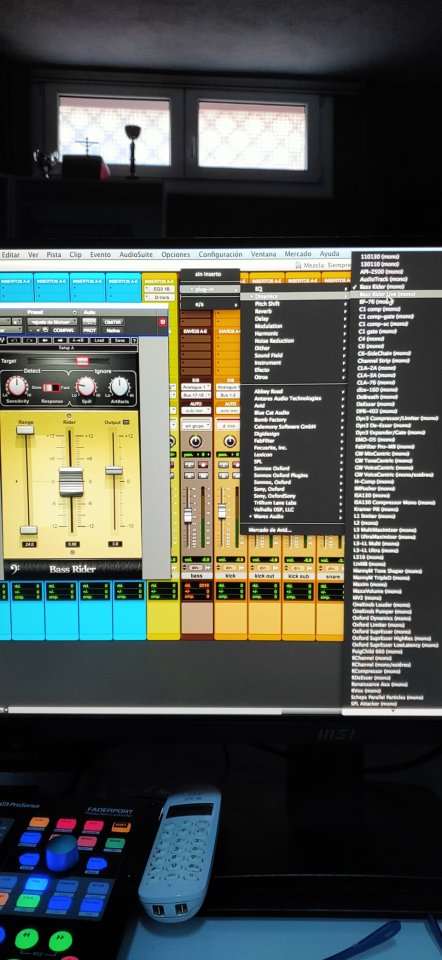Click the bass track volume fader
Viewport: 442px width, 960px height.
[188, 515]
